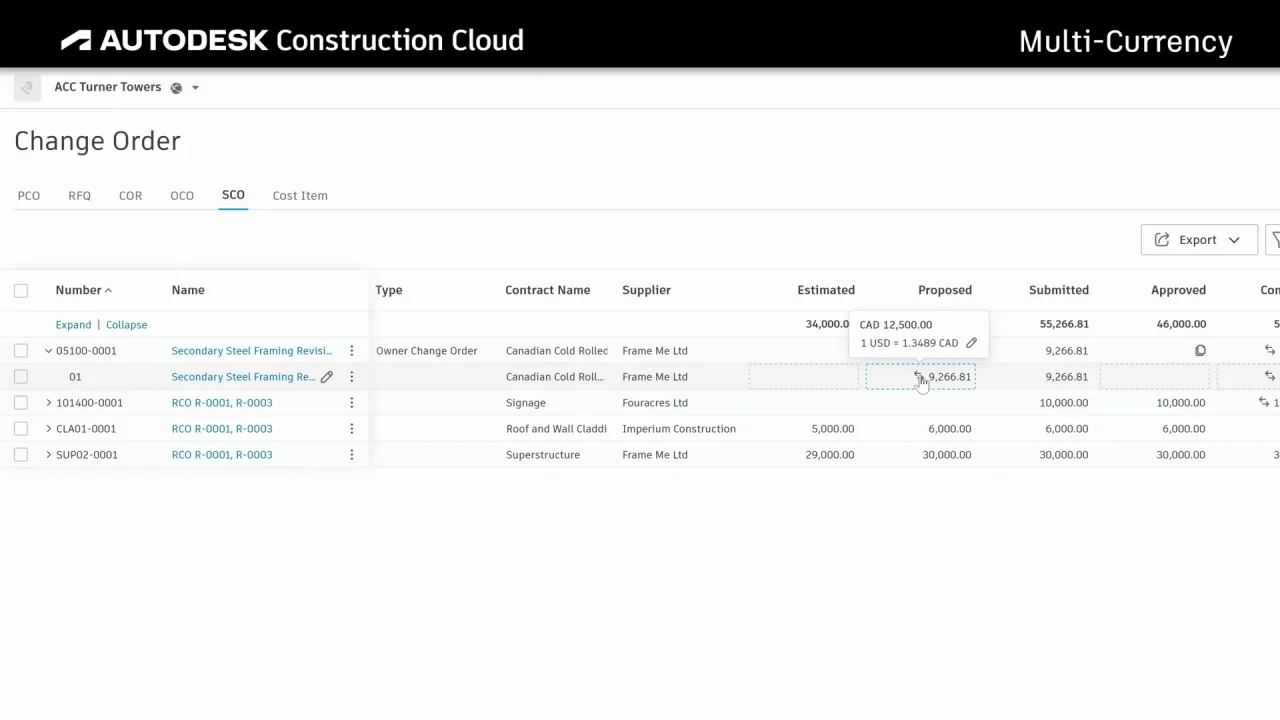Check the box for row 05100-0001
The height and width of the screenshot is (720, 1280).
click(x=21, y=351)
